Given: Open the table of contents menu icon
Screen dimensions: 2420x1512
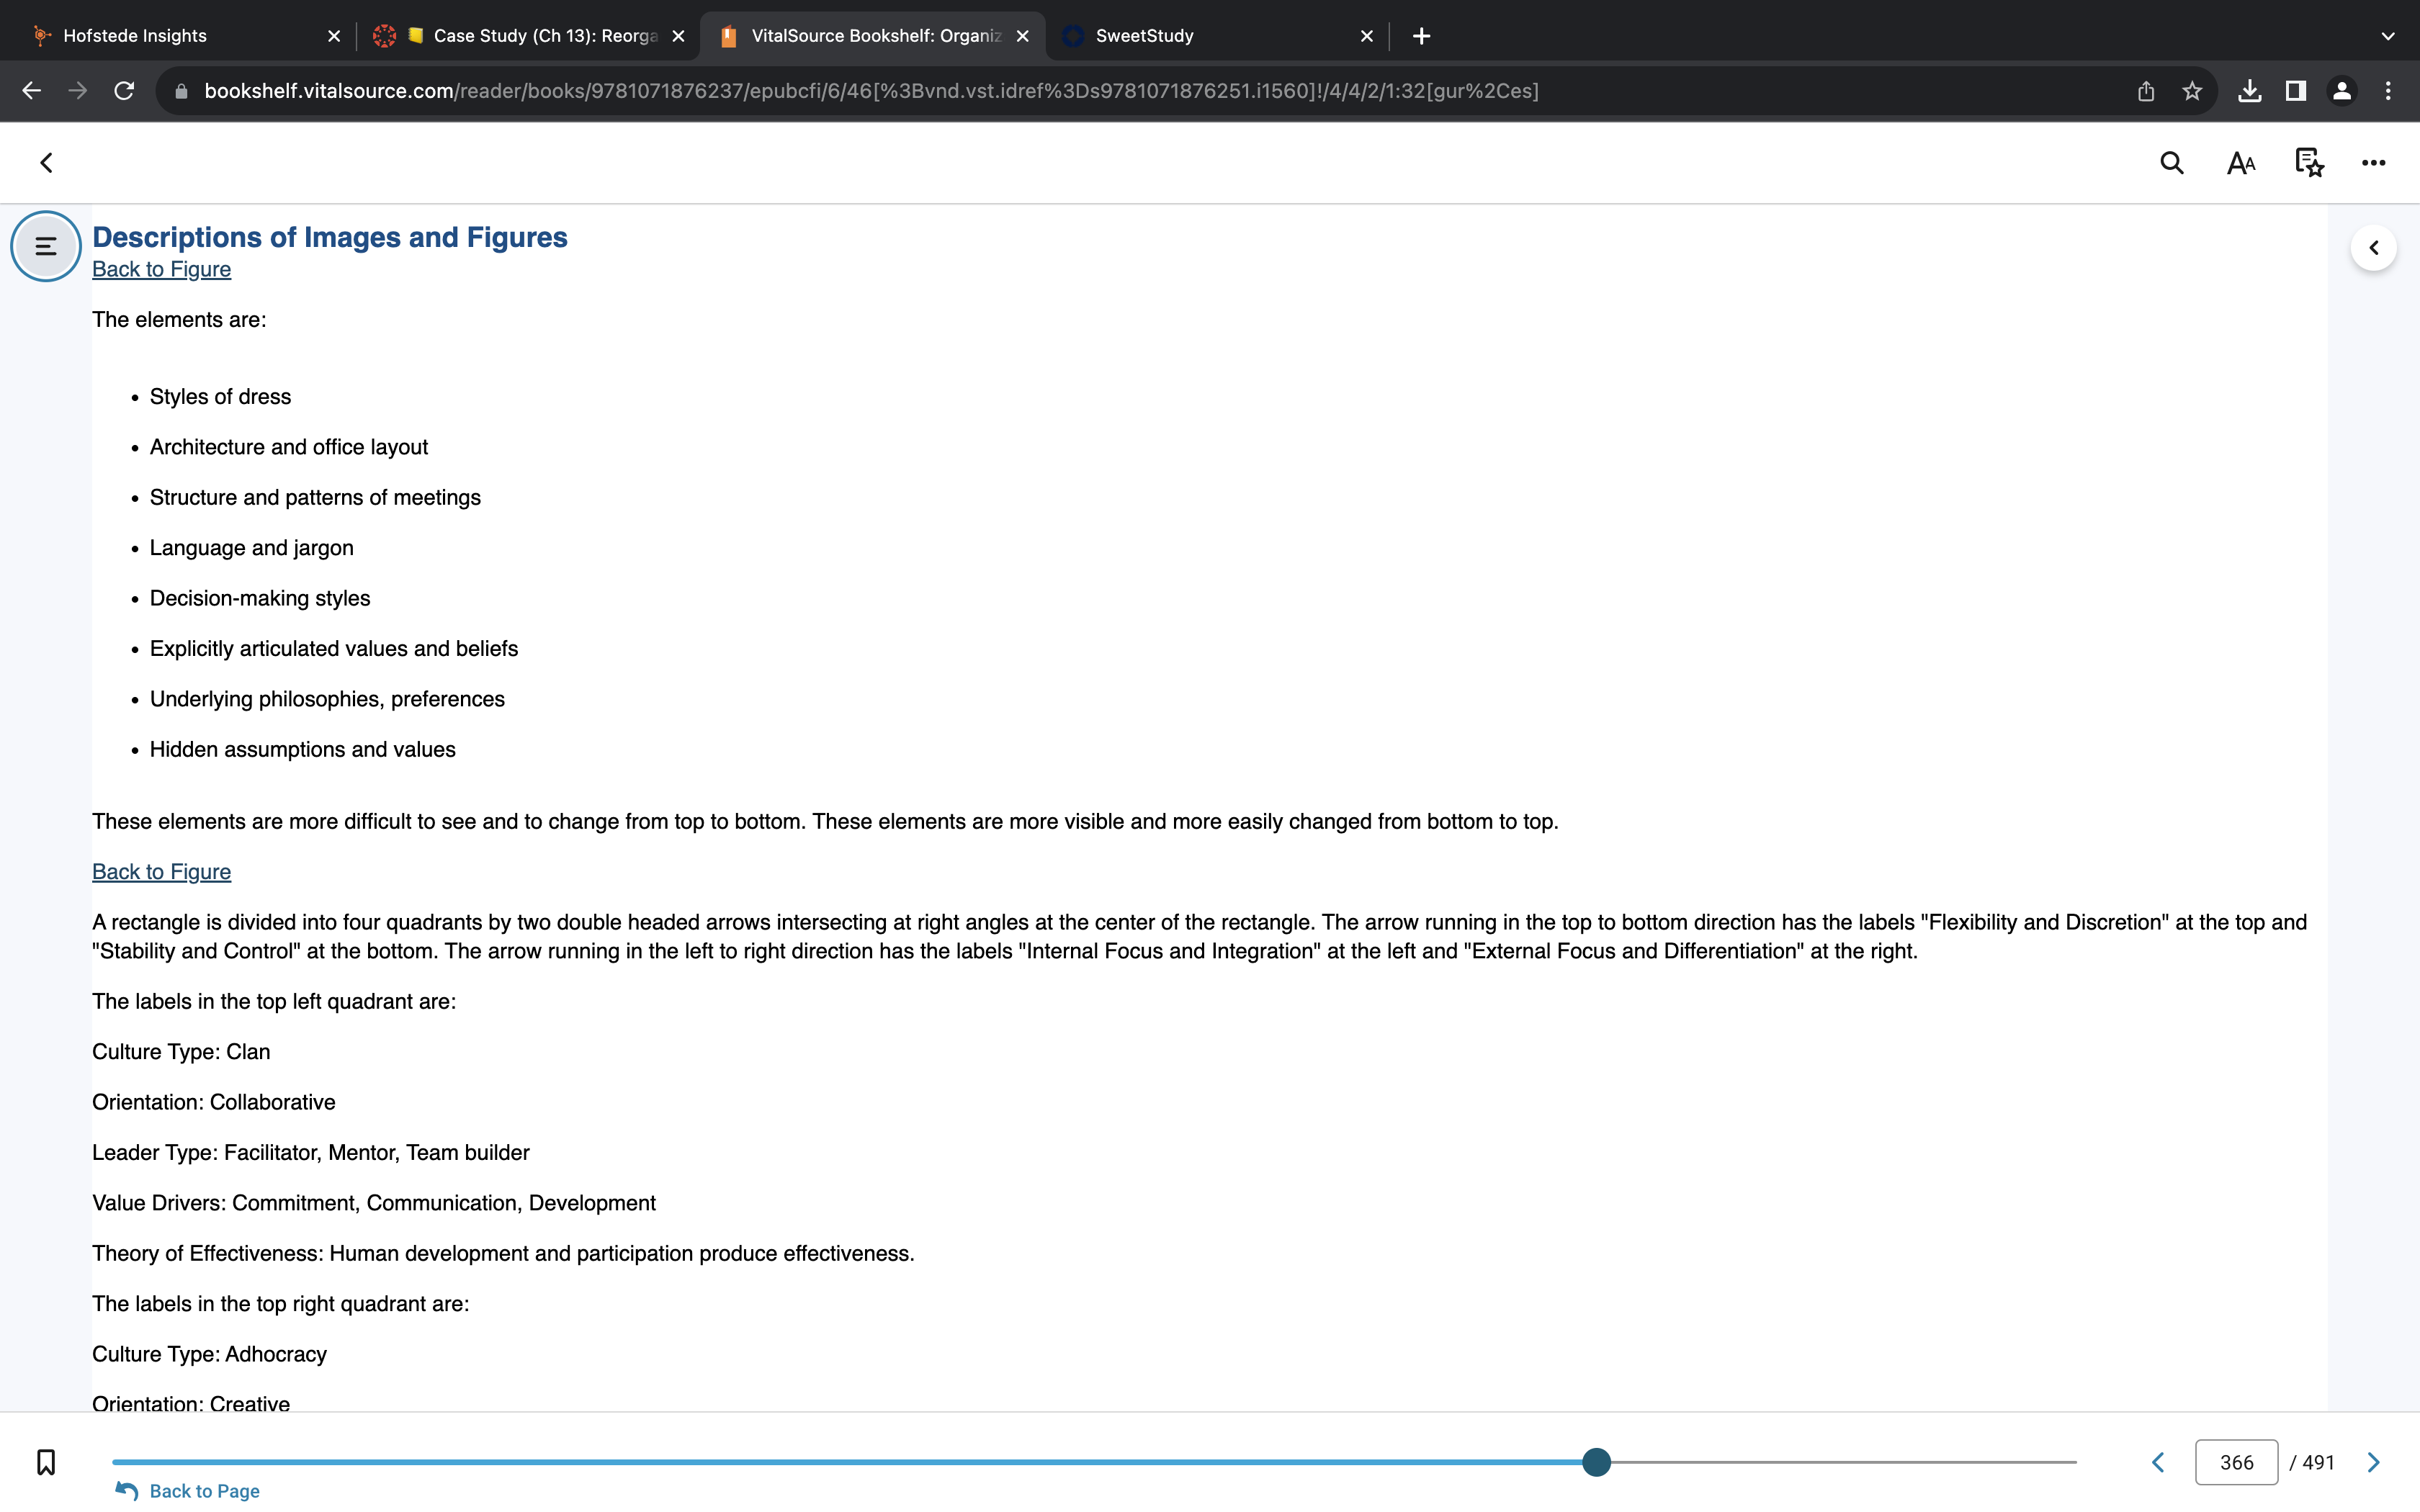Looking at the screenshot, I should (x=46, y=246).
